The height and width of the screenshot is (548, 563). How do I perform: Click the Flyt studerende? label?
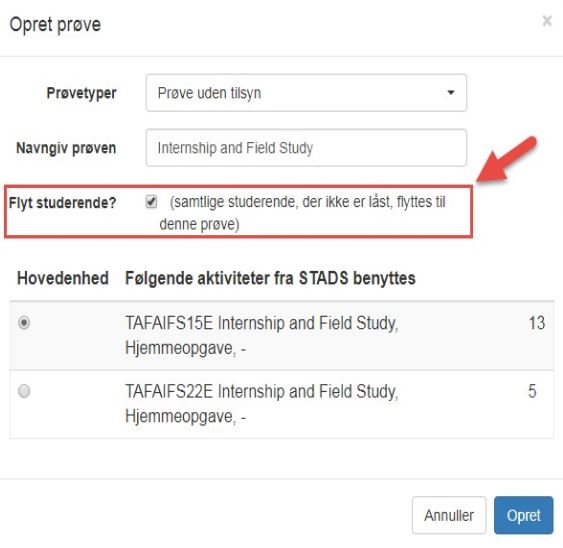point(62,203)
